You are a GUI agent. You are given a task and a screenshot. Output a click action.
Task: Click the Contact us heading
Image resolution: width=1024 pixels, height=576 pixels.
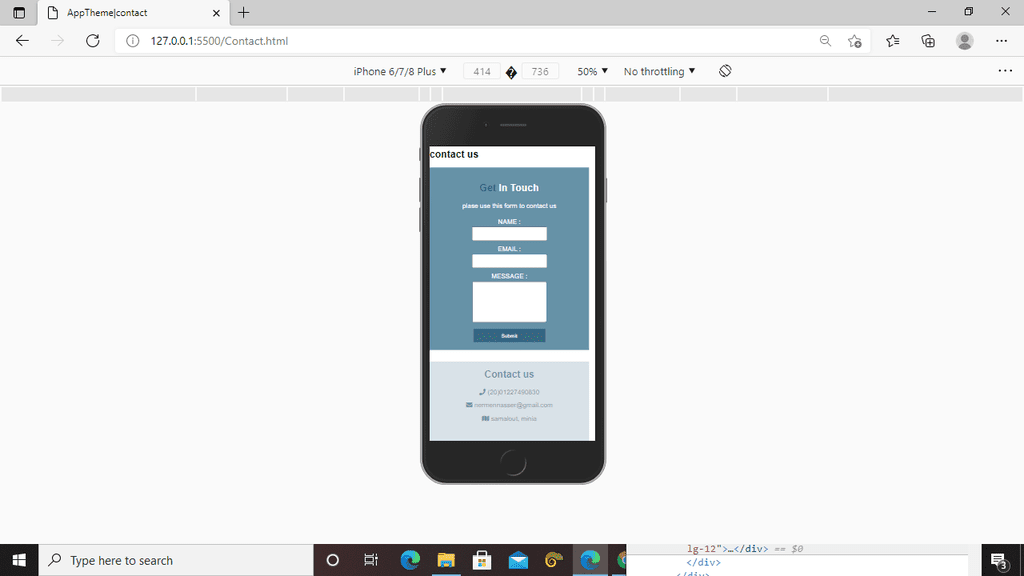509,374
